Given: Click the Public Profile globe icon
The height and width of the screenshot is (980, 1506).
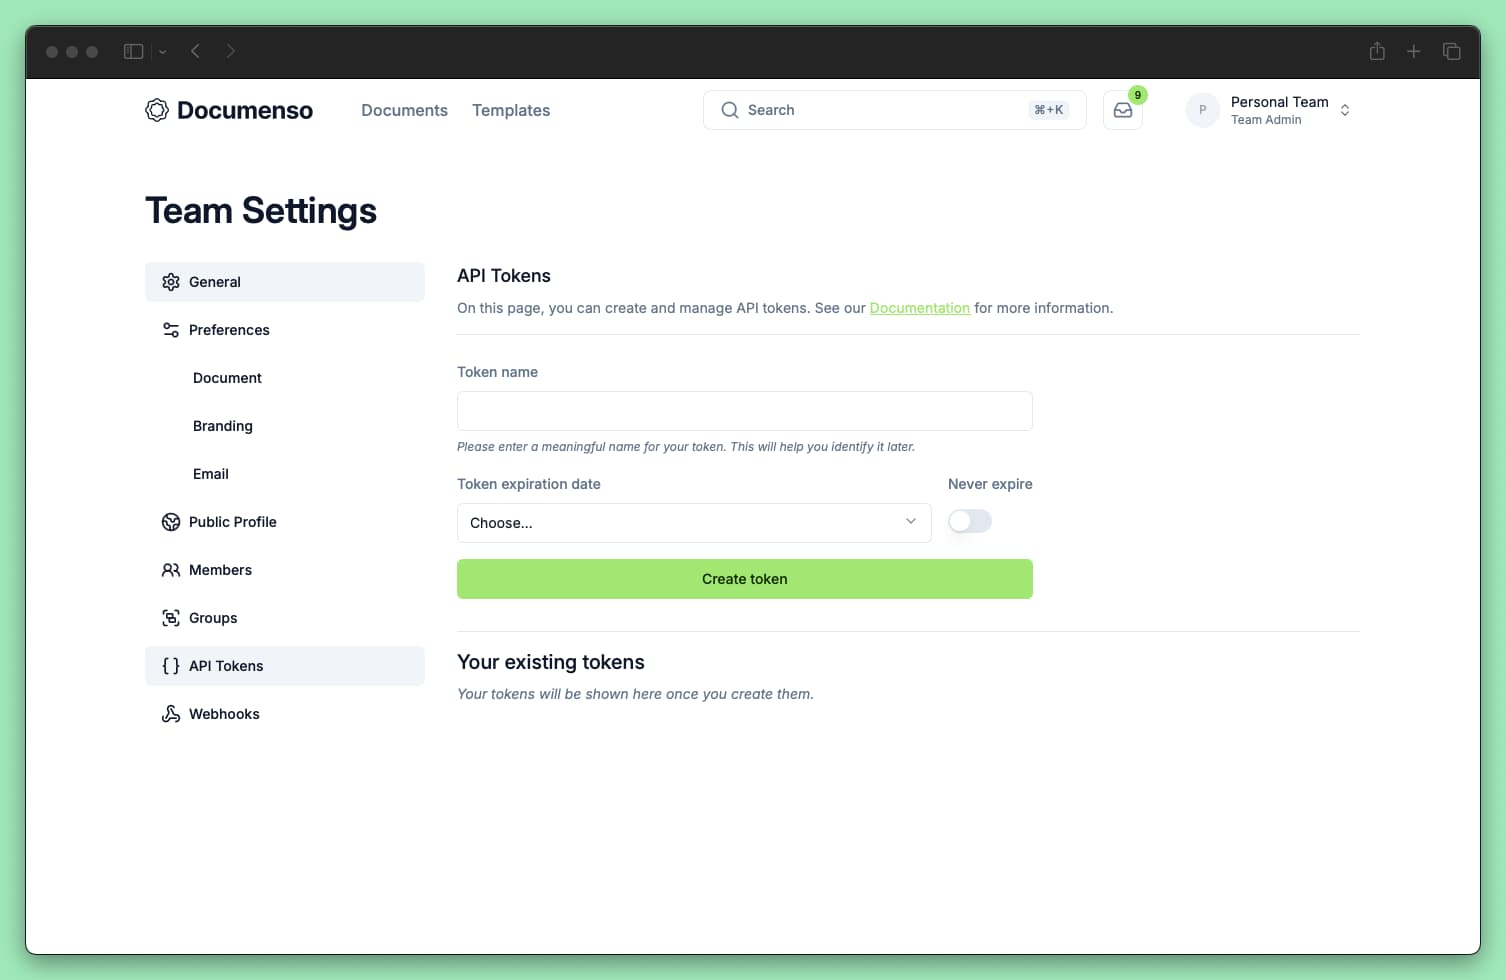Looking at the screenshot, I should [x=170, y=521].
